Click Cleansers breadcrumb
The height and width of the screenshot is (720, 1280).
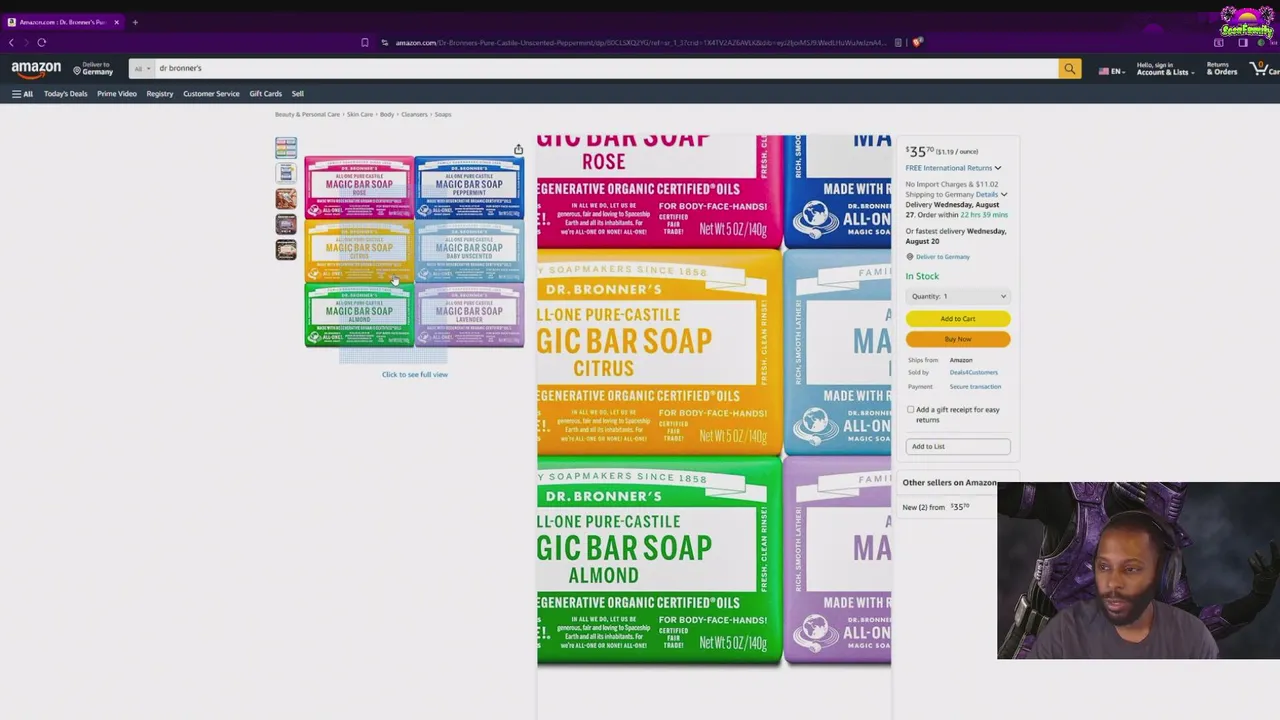click(414, 115)
